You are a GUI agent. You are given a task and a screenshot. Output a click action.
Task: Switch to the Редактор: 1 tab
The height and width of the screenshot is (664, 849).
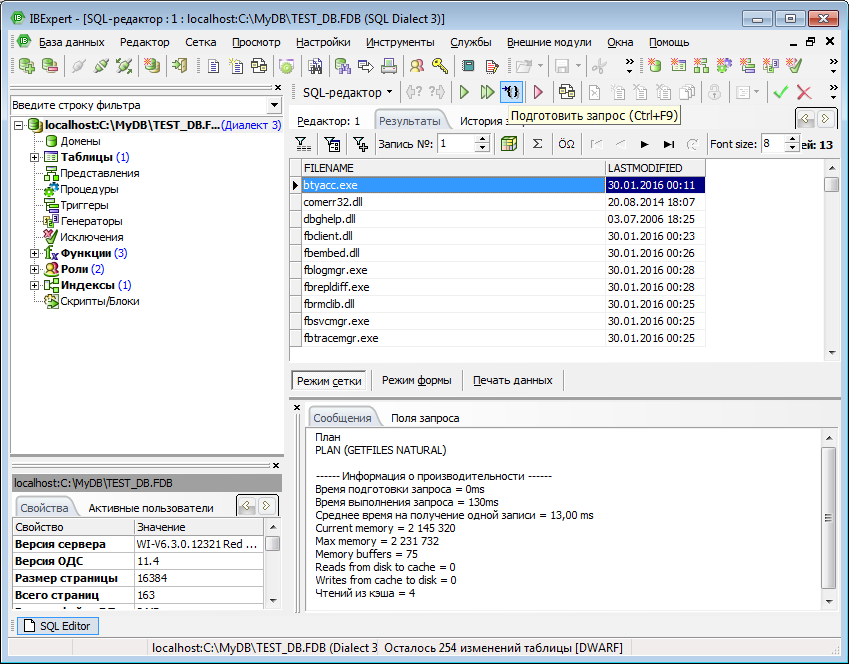329,121
